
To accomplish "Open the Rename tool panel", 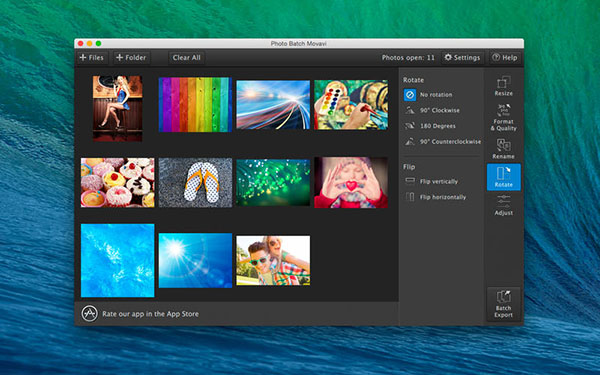I will (x=504, y=148).
